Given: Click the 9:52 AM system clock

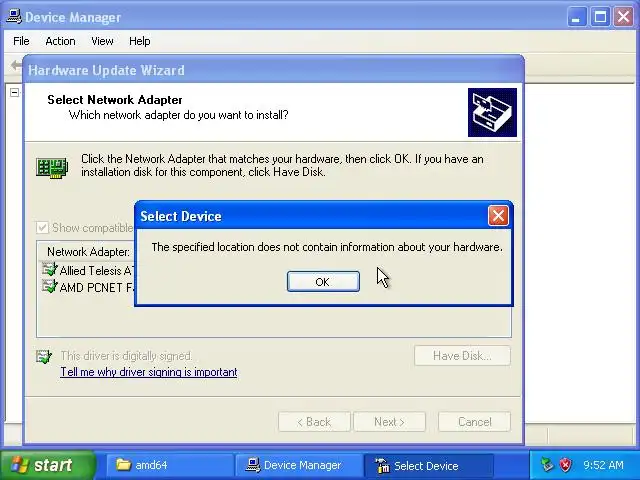Looking at the screenshot, I should (603, 465).
